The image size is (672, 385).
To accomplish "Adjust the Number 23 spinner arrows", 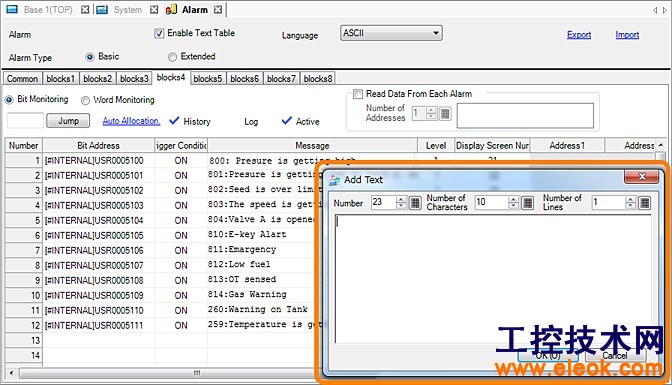I will (x=401, y=203).
